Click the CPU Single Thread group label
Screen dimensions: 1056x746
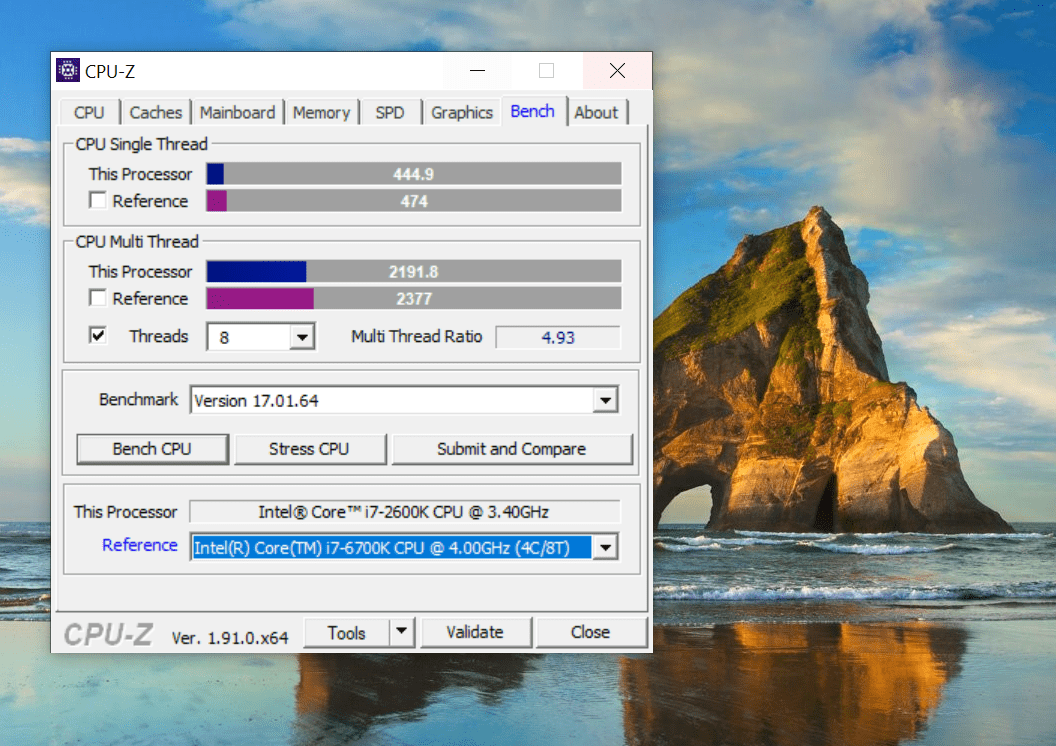pyautogui.click(x=141, y=144)
